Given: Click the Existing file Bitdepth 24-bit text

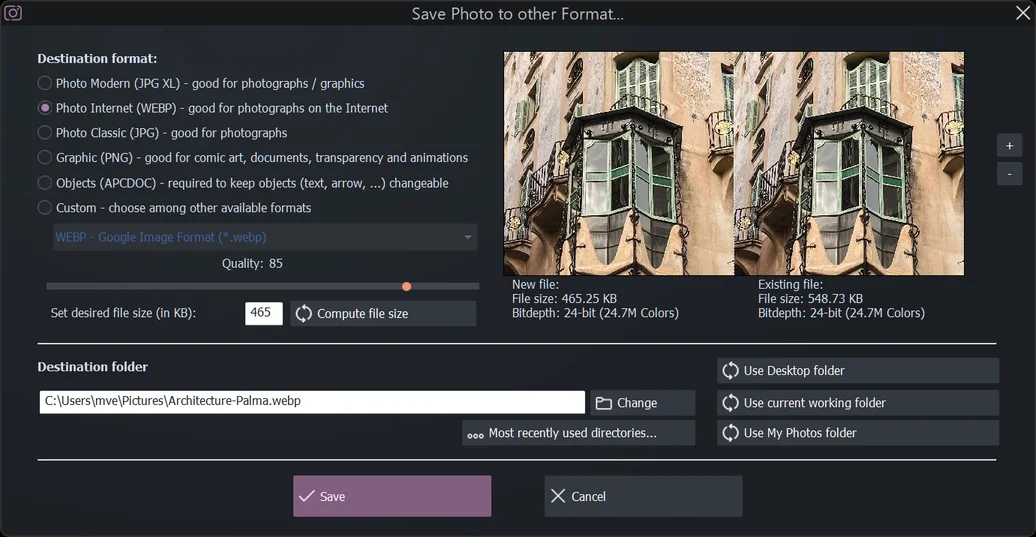Looking at the screenshot, I should point(841,313).
